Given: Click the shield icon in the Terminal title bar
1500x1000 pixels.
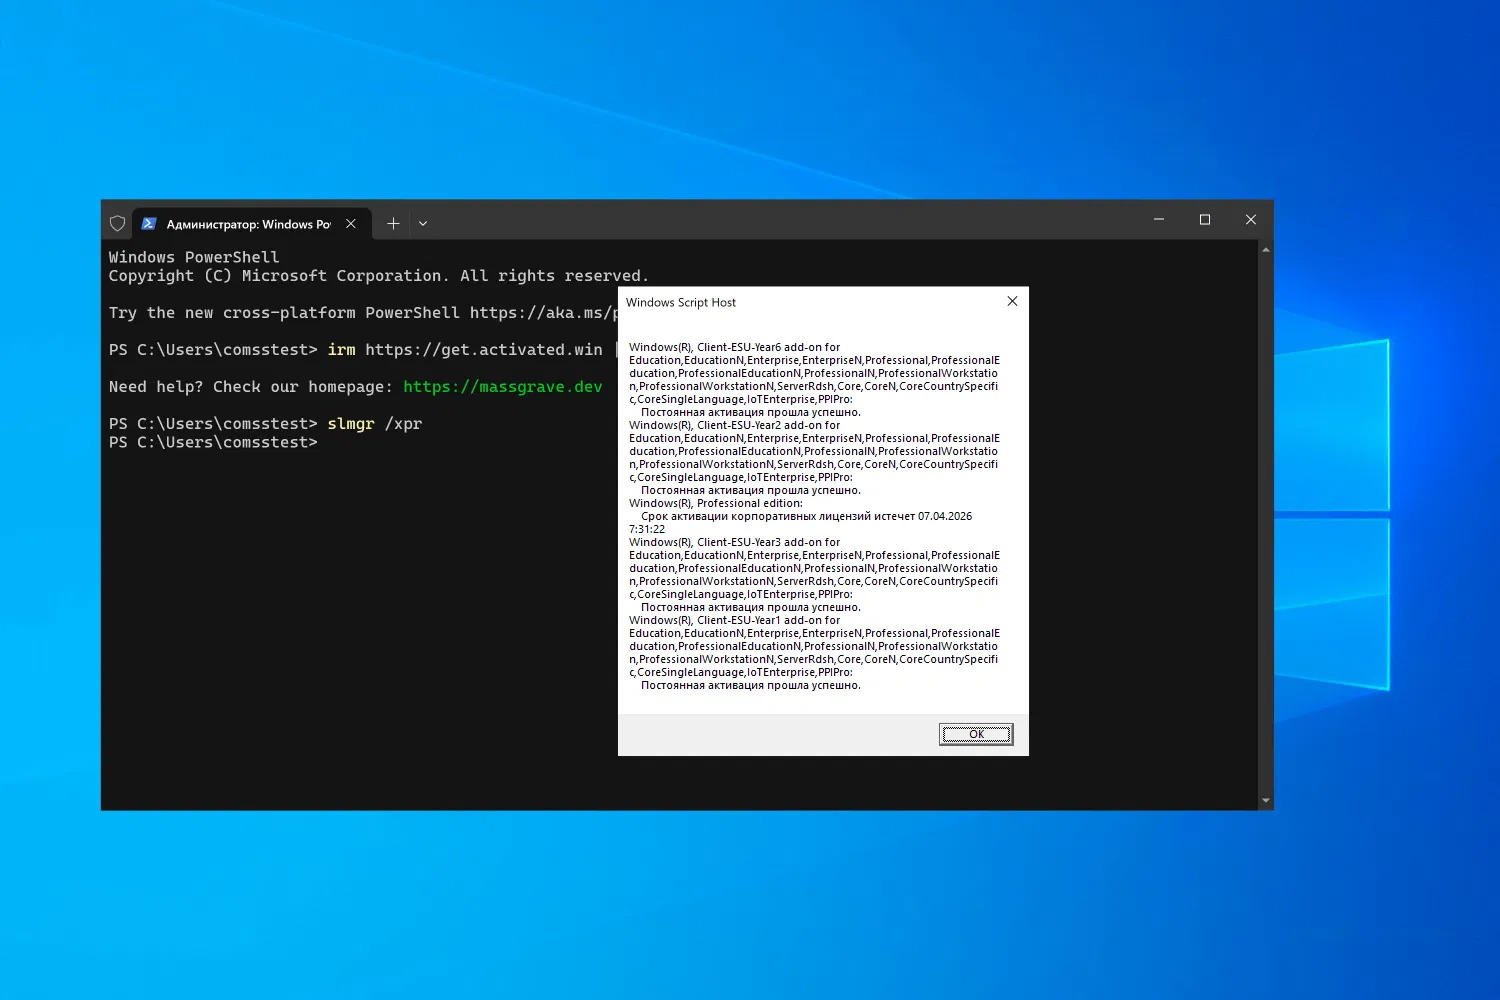Looking at the screenshot, I should 117,224.
